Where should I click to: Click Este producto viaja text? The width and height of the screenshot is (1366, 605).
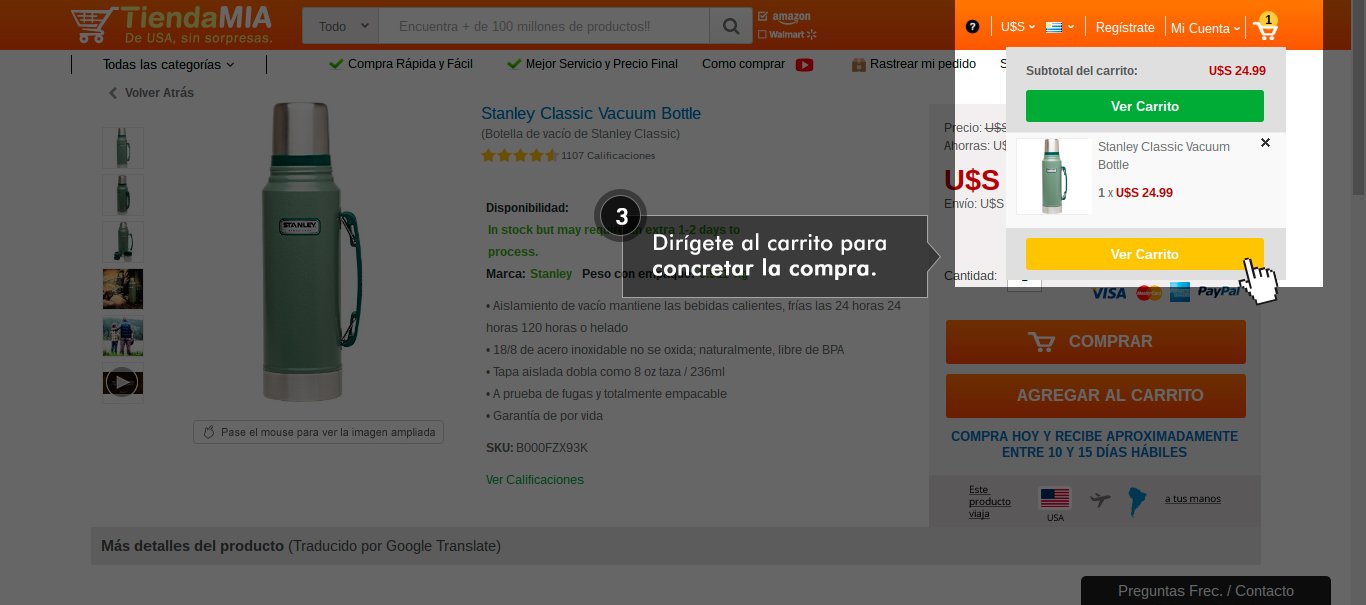pos(990,501)
